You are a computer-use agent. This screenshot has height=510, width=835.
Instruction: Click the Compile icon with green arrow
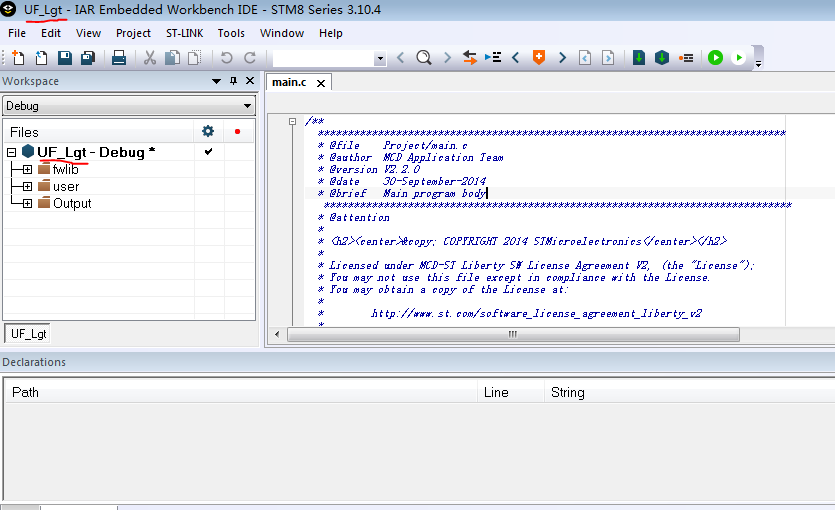tap(639, 57)
